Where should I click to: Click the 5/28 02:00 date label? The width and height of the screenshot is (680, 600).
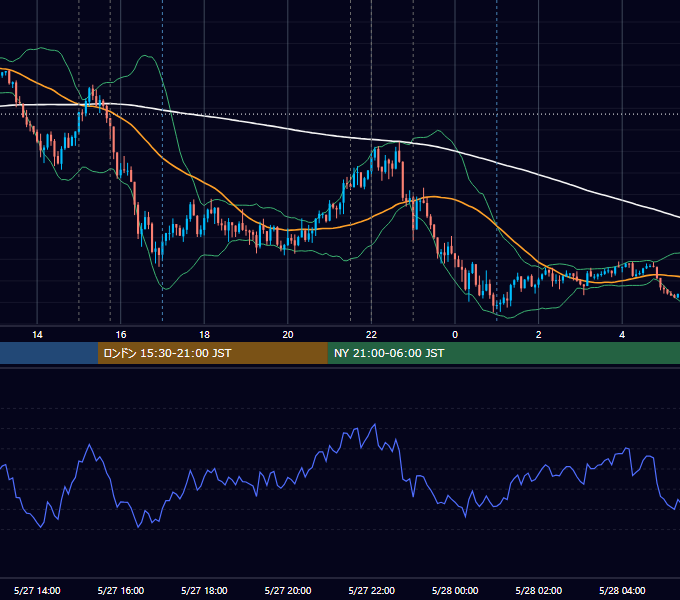(539, 590)
